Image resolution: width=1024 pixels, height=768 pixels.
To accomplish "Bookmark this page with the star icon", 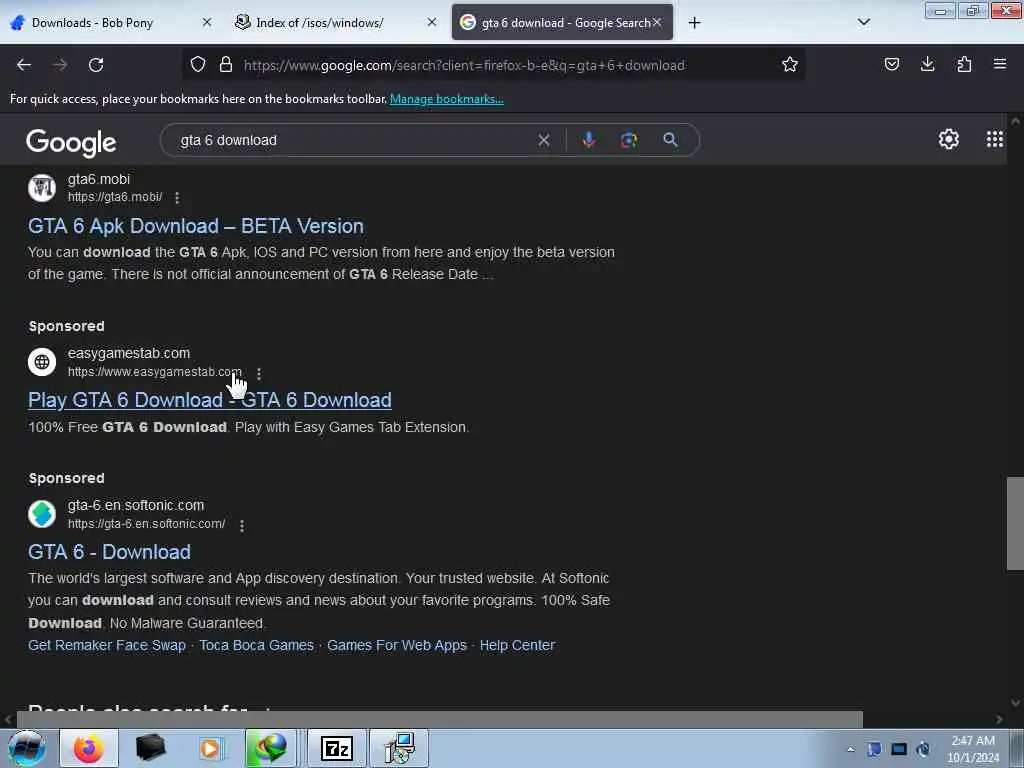I will [x=790, y=64].
